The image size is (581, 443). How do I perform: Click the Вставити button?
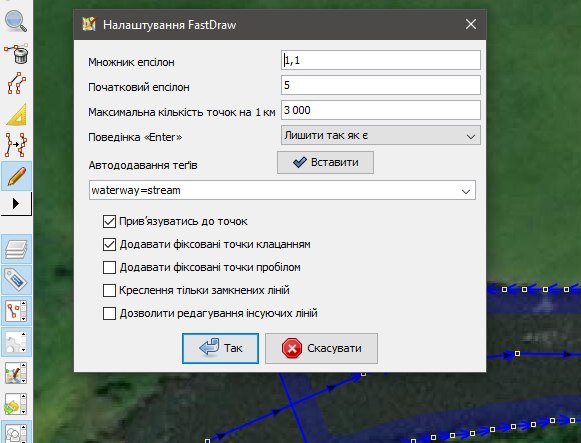(325, 162)
